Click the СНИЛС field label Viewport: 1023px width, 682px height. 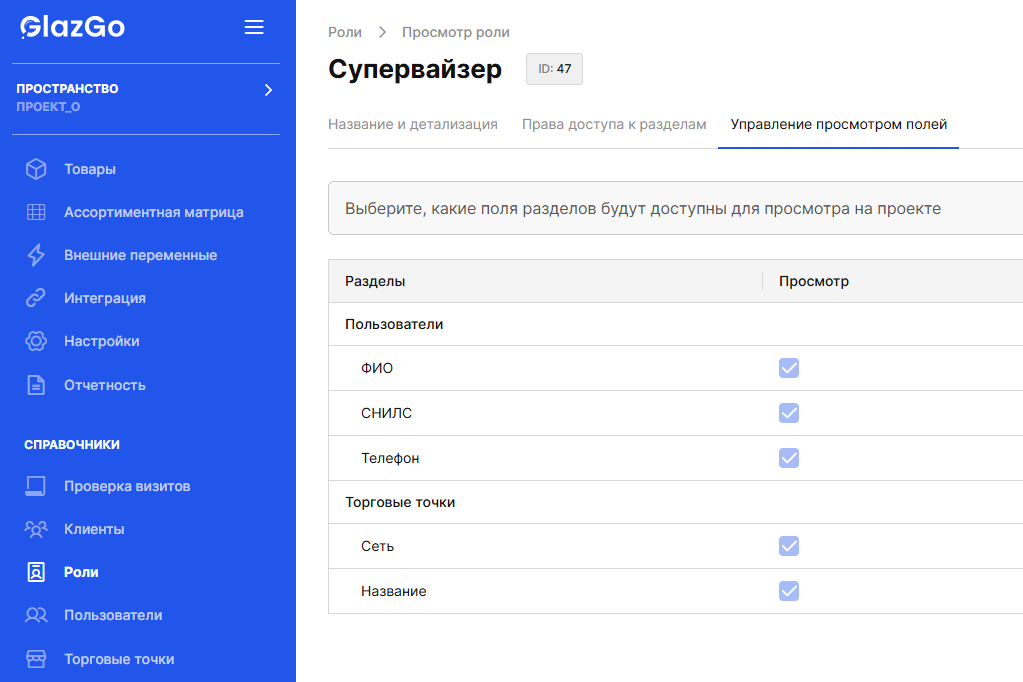[x=386, y=413]
